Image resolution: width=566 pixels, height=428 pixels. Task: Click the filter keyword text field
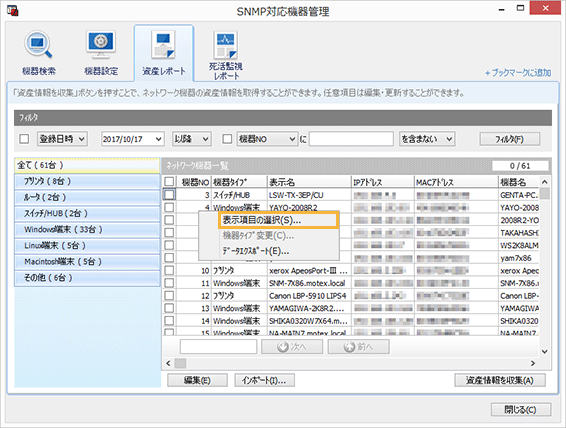click(x=351, y=139)
